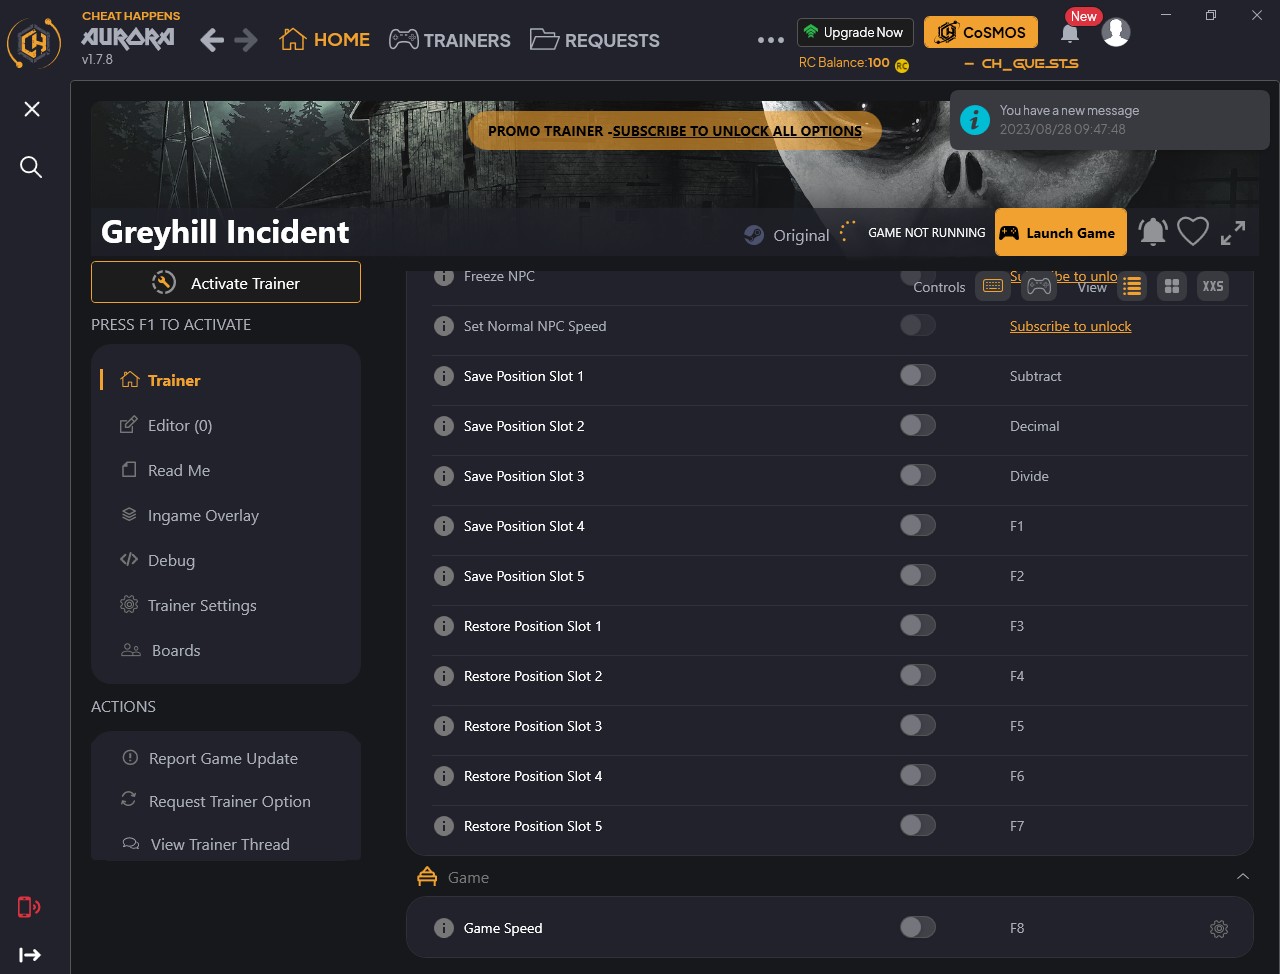Click the Upgrade Now button
The width and height of the screenshot is (1280, 974).
click(x=853, y=32)
